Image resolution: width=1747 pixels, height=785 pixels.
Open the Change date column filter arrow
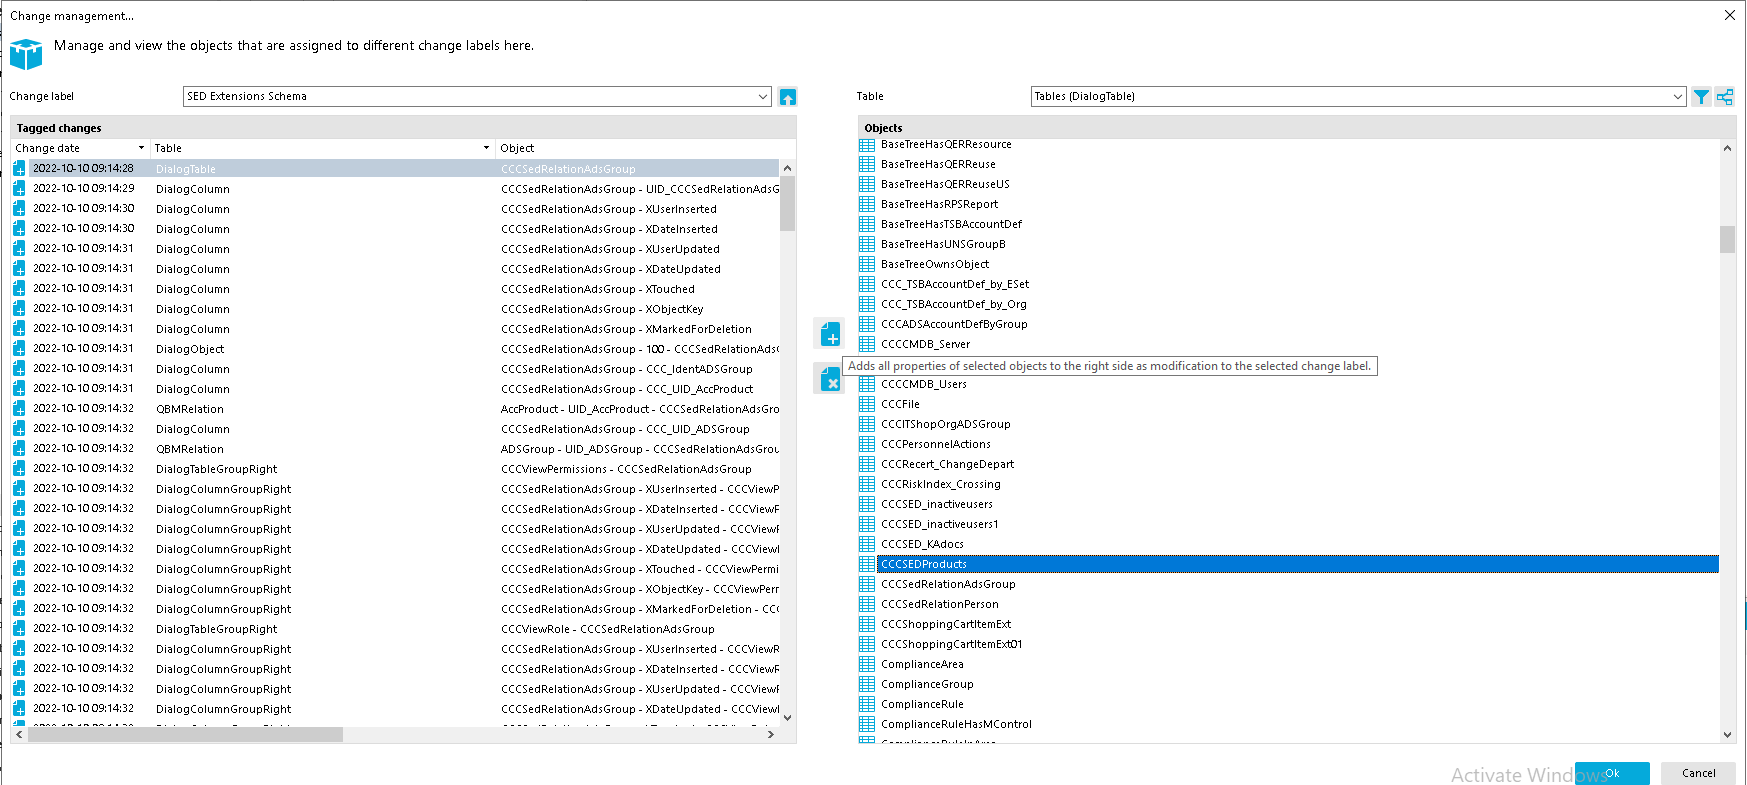tap(141, 148)
